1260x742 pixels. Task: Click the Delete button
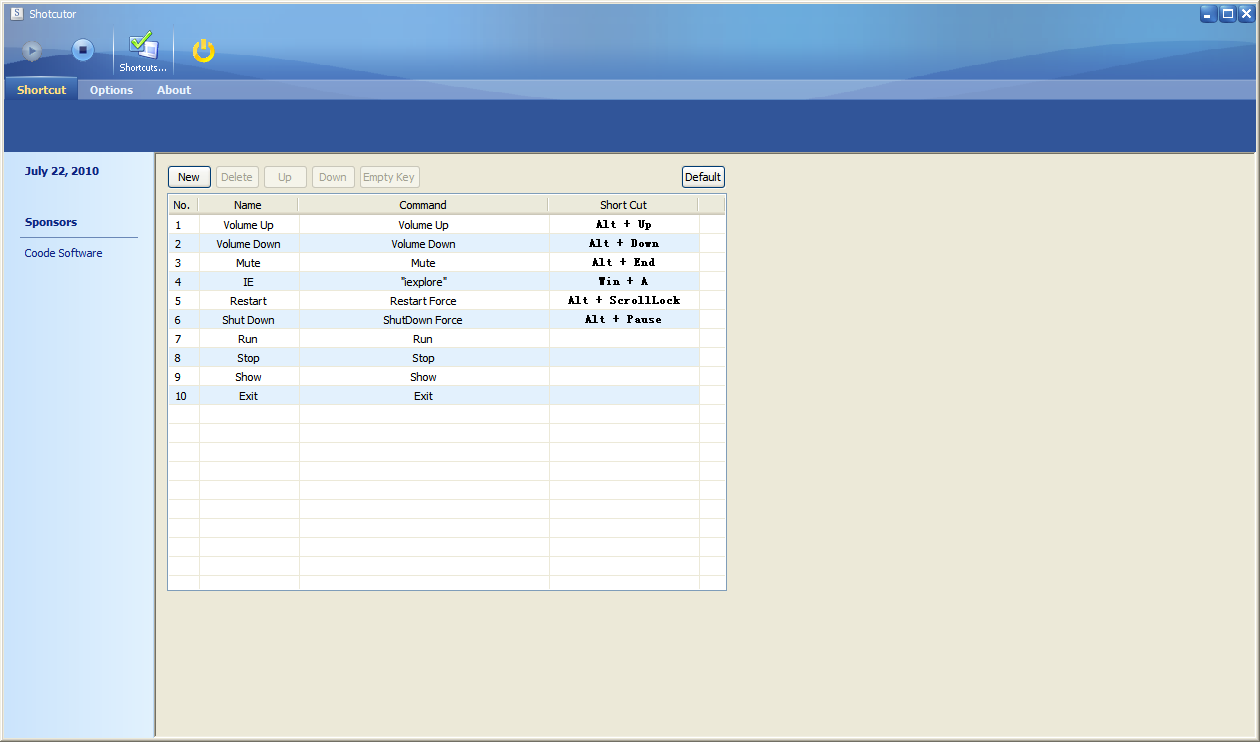237,177
